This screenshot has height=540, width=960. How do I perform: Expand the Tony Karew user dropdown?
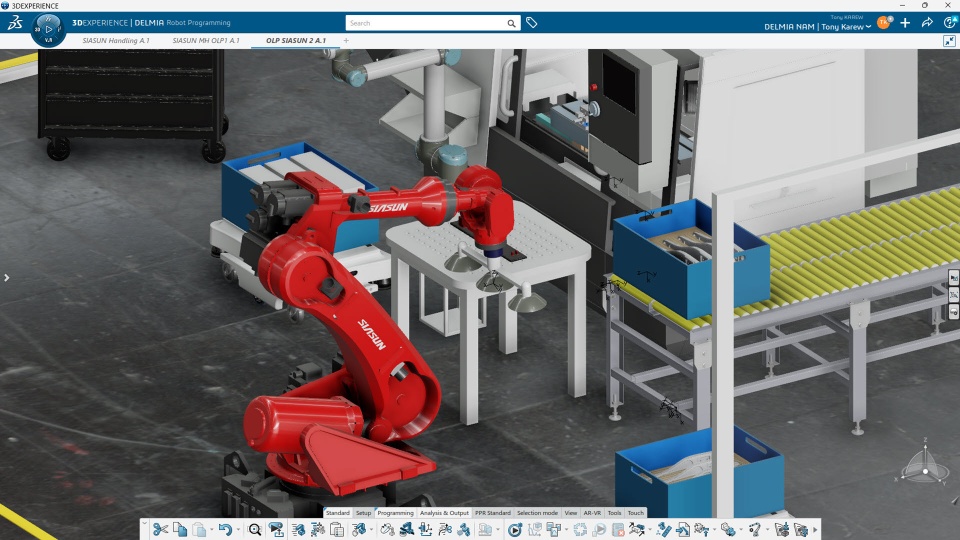click(x=868, y=27)
